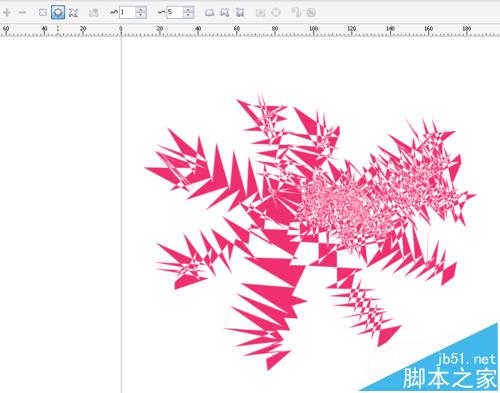Click the greyed-out Center distortion icon

tap(260, 13)
